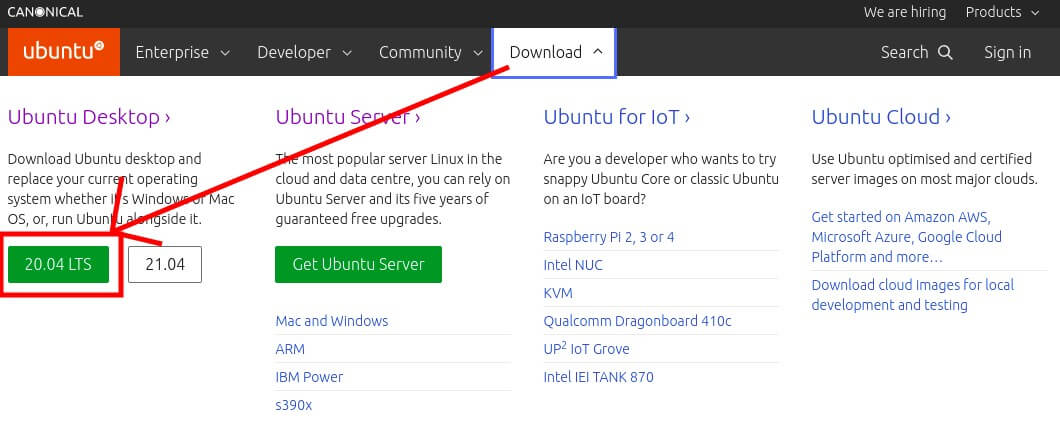1060x431 pixels.
Task: Open Get started on Amazon AWS link
Action: coord(907,237)
